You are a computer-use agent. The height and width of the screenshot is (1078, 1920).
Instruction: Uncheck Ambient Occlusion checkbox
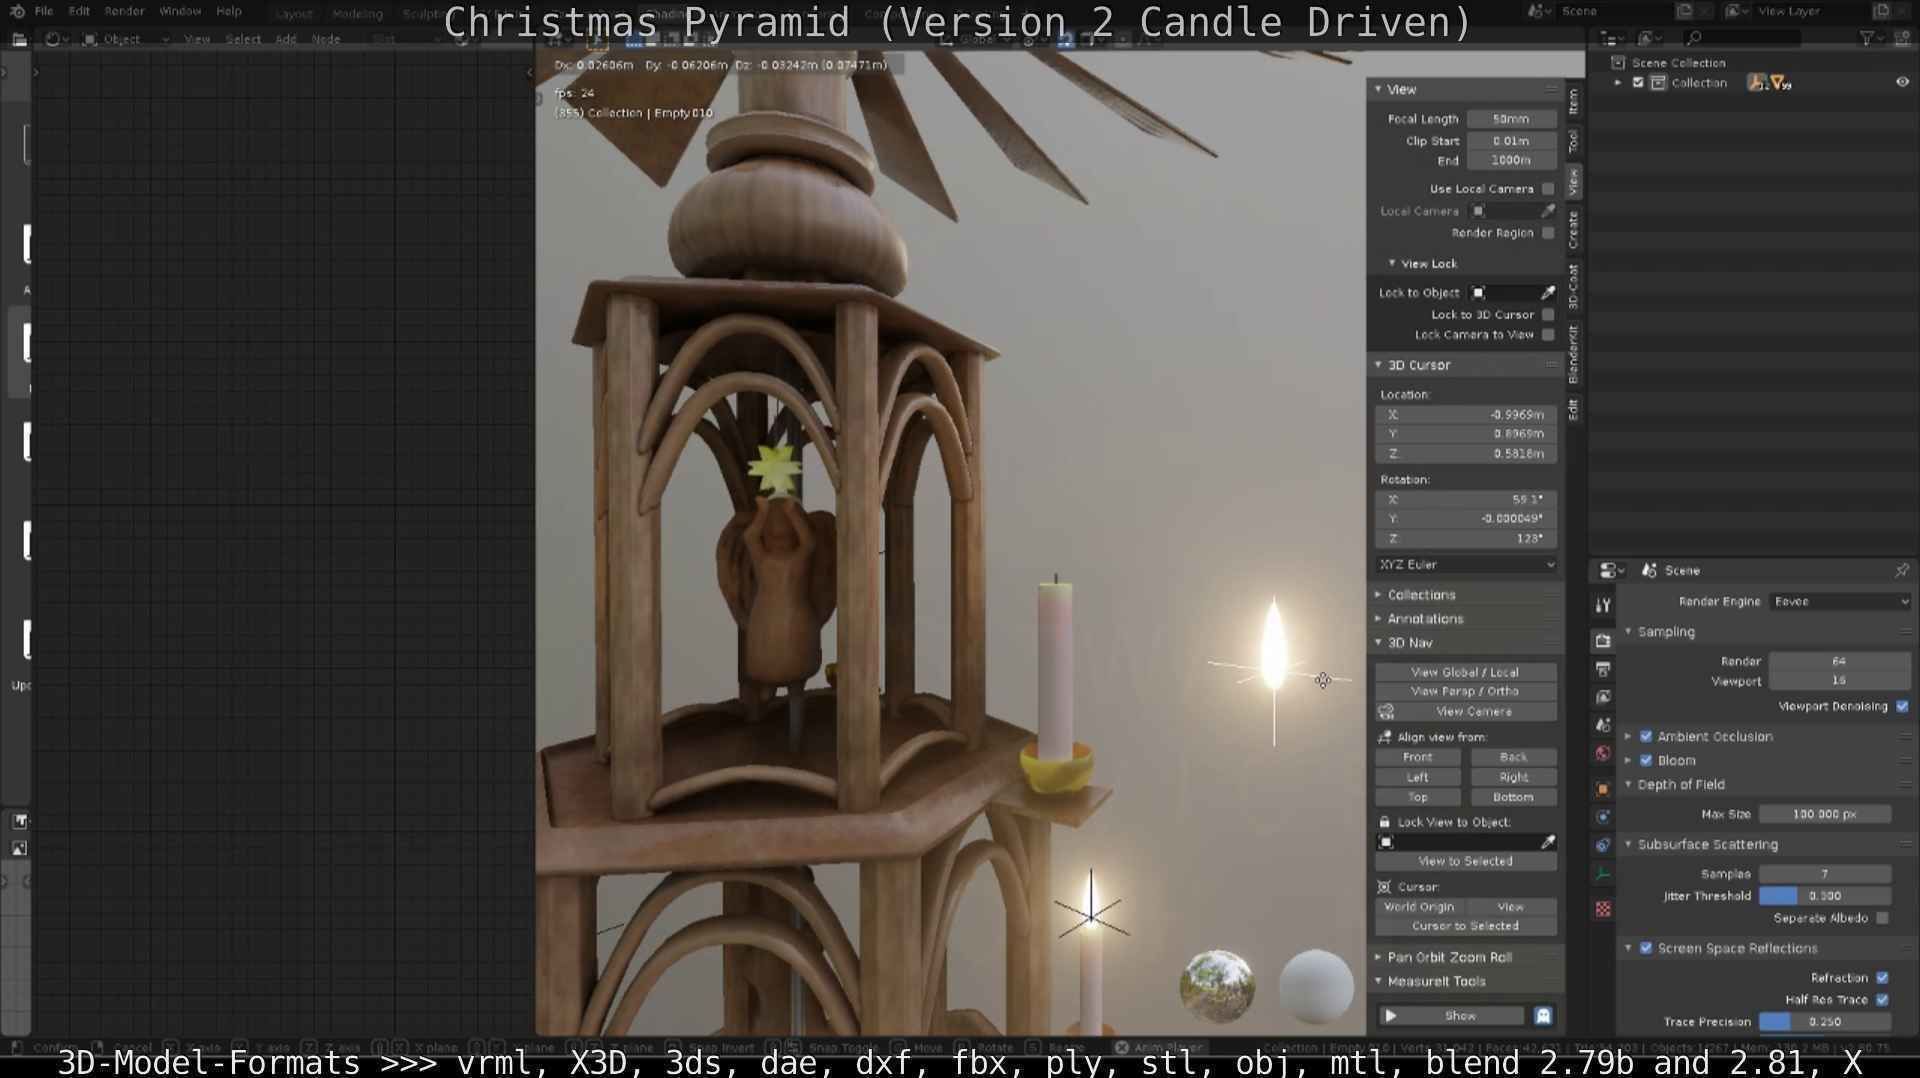click(x=1646, y=737)
